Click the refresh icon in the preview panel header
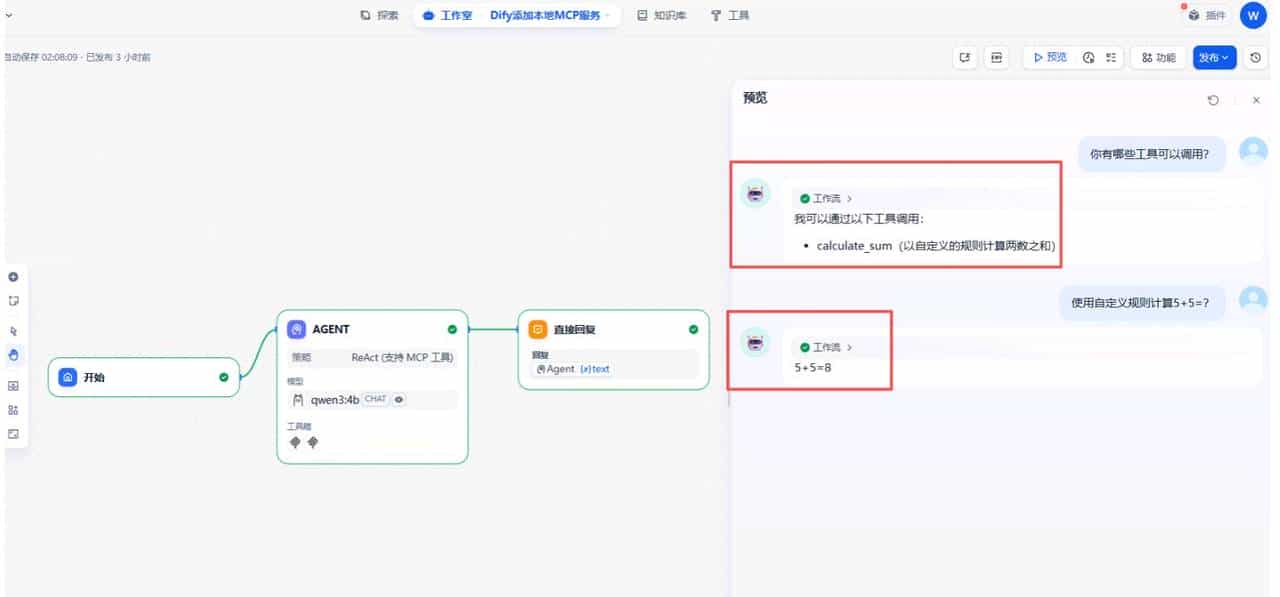This screenshot has width=1280, height=597. point(1213,99)
